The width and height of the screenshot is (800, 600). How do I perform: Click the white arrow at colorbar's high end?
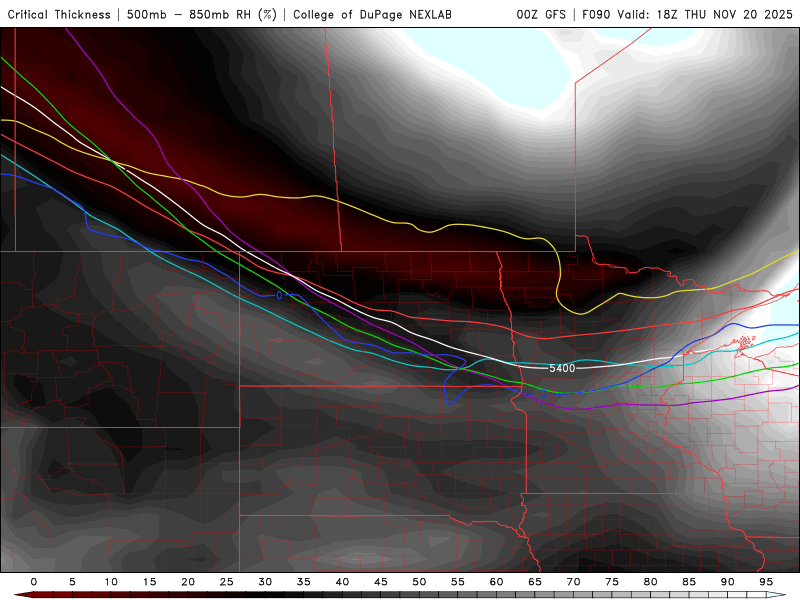click(x=776, y=595)
